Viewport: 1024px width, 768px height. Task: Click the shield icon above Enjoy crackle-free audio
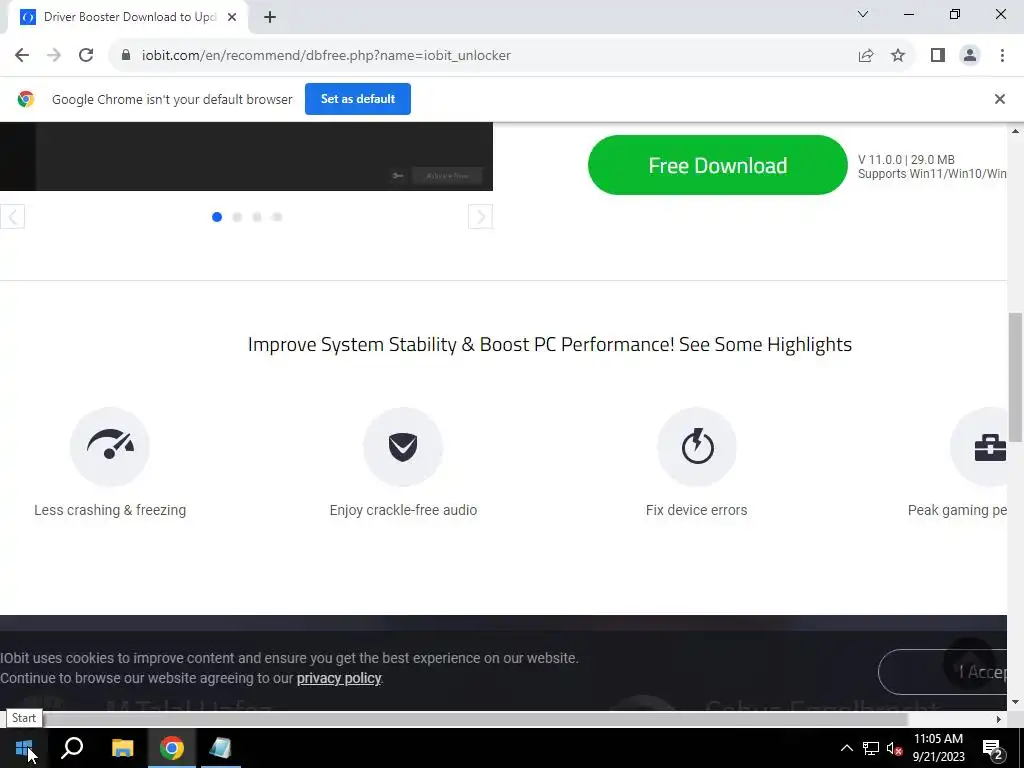pyautogui.click(x=403, y=446)
